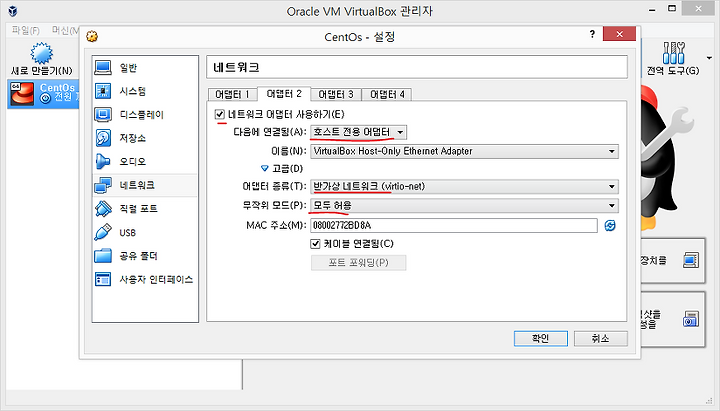This screenshot has width=720, height=411.
Task: Click the 취소 cancel button
Action: 601,338
